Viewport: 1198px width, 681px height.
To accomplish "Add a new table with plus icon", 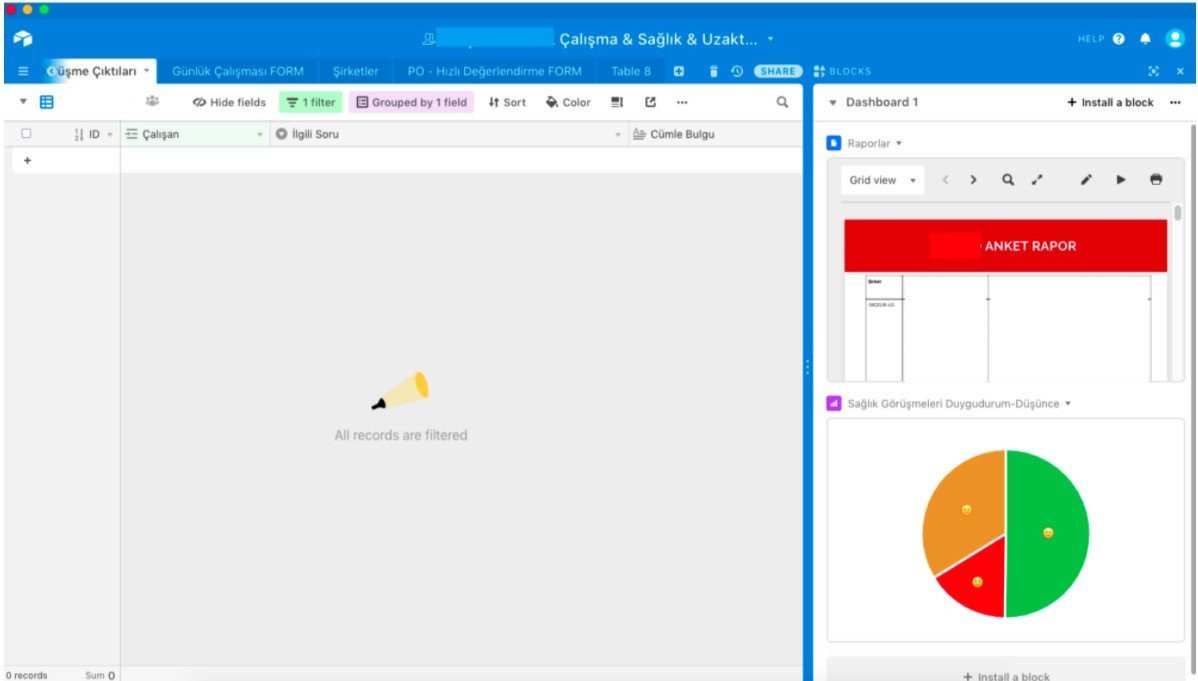I will [x=678, y=72].
